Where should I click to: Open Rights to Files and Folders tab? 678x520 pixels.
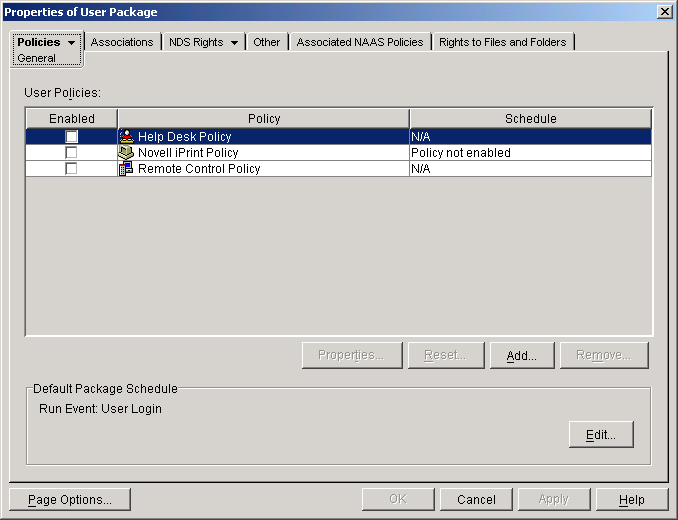[502, 42]
